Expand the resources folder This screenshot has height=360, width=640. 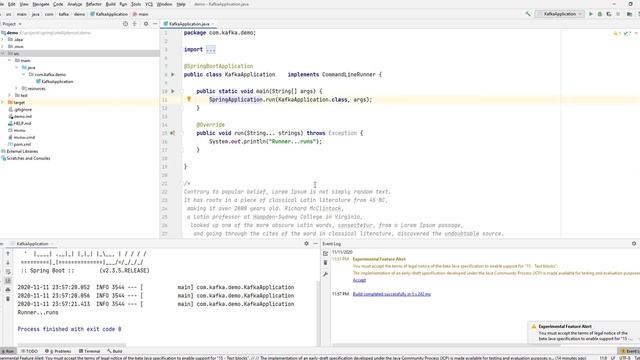pos(17,88)
